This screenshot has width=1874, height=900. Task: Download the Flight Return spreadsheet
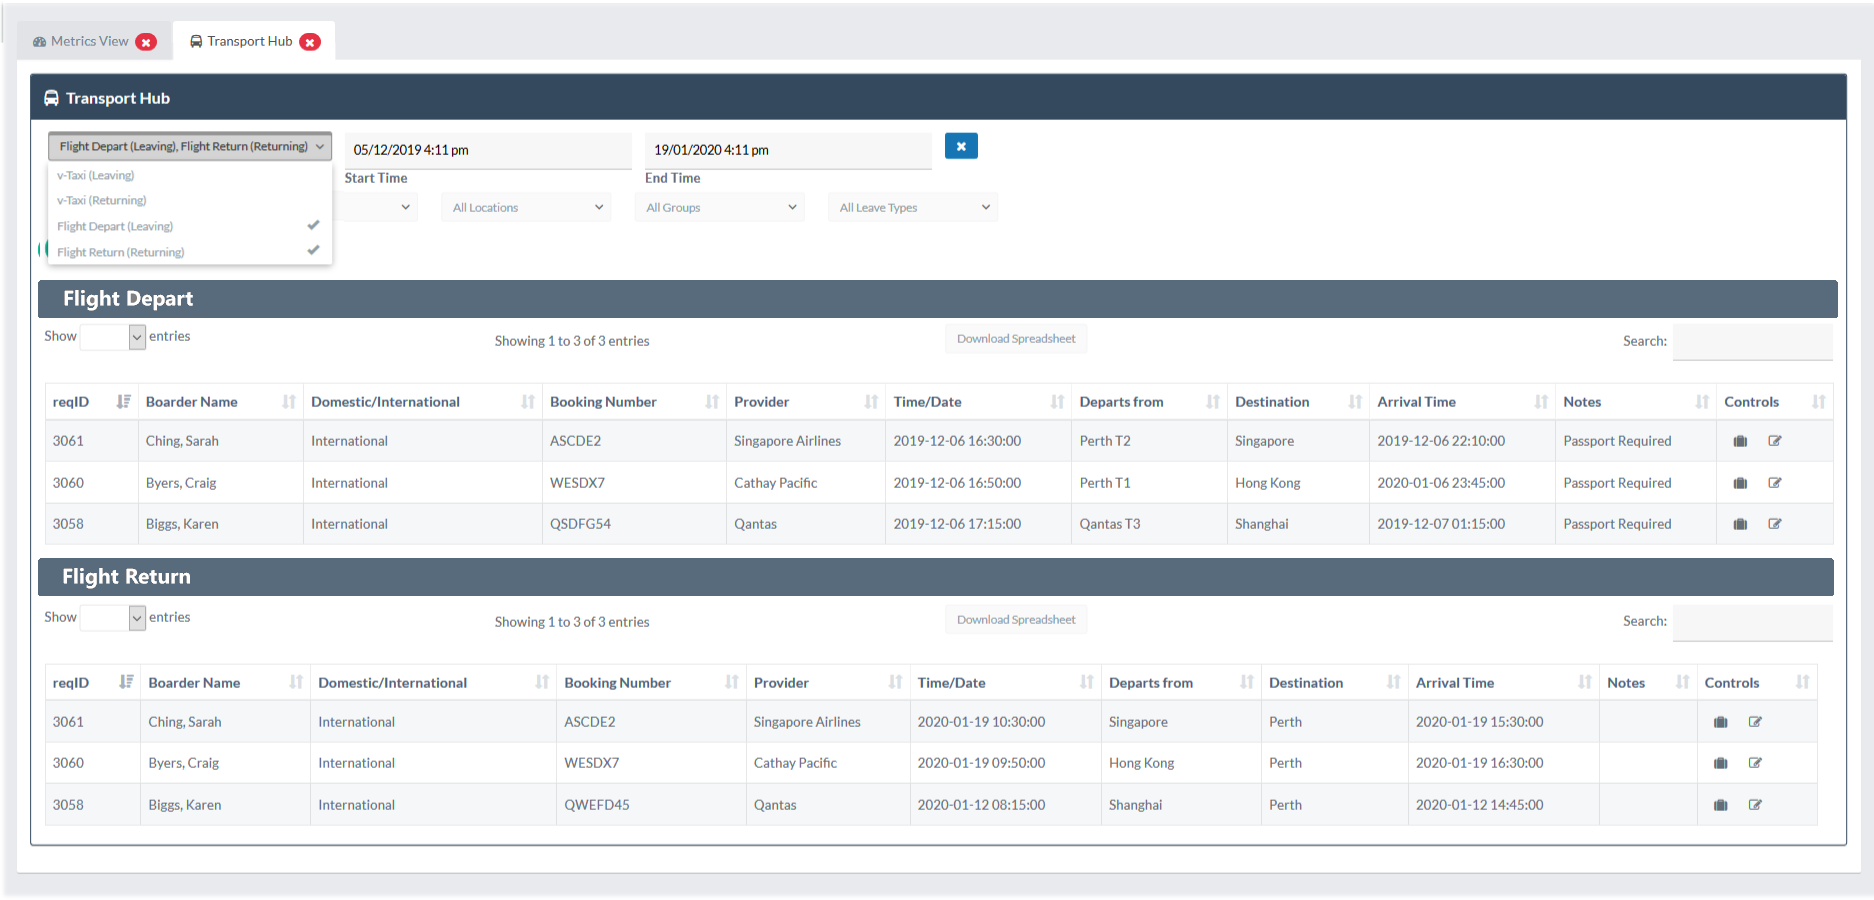[1016, 620]
